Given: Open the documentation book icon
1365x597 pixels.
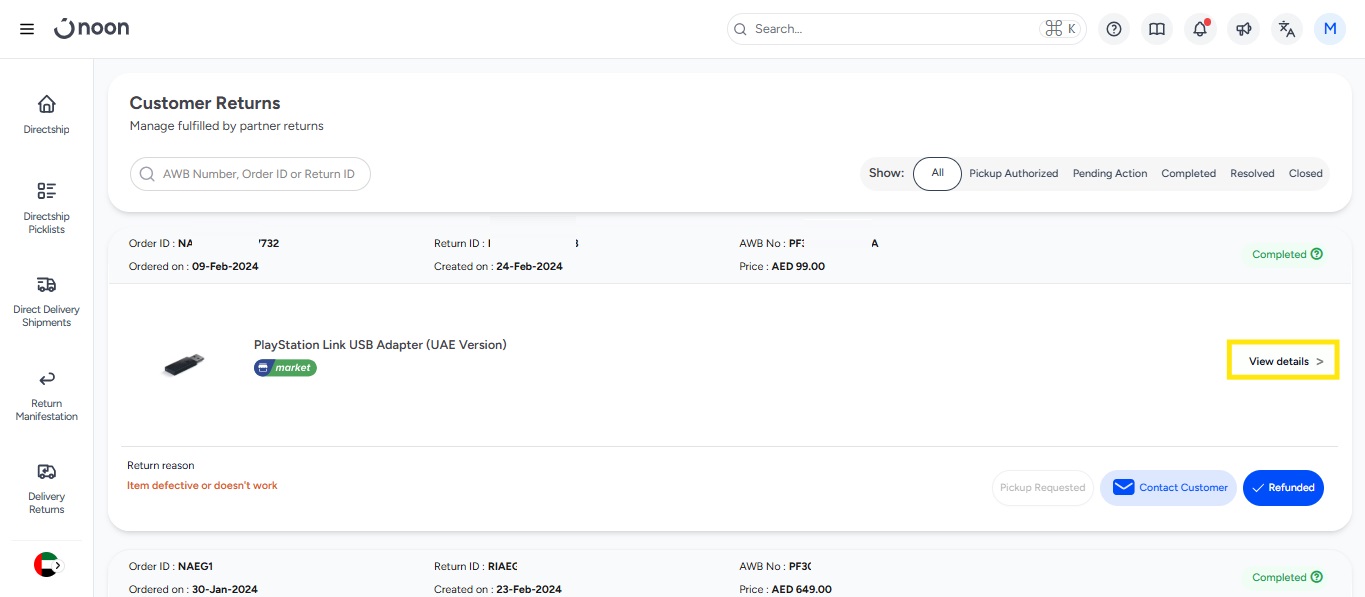Looking at the screenshot, I should [1157, 29].
